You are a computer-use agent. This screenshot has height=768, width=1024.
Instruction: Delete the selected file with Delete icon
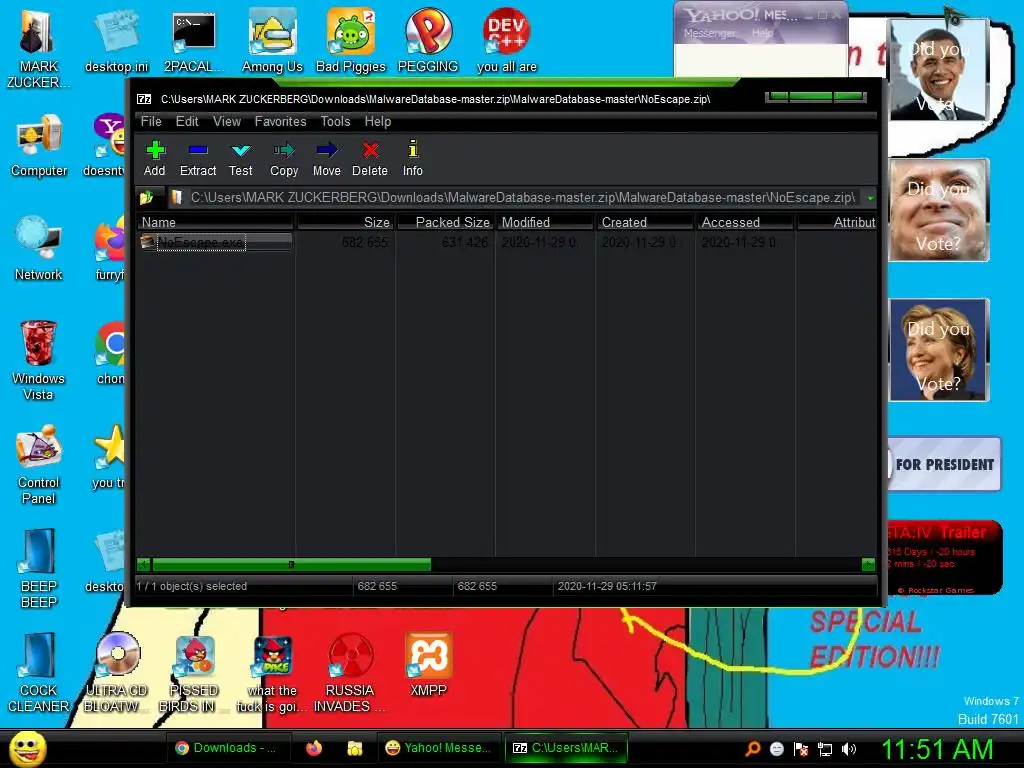370,159
